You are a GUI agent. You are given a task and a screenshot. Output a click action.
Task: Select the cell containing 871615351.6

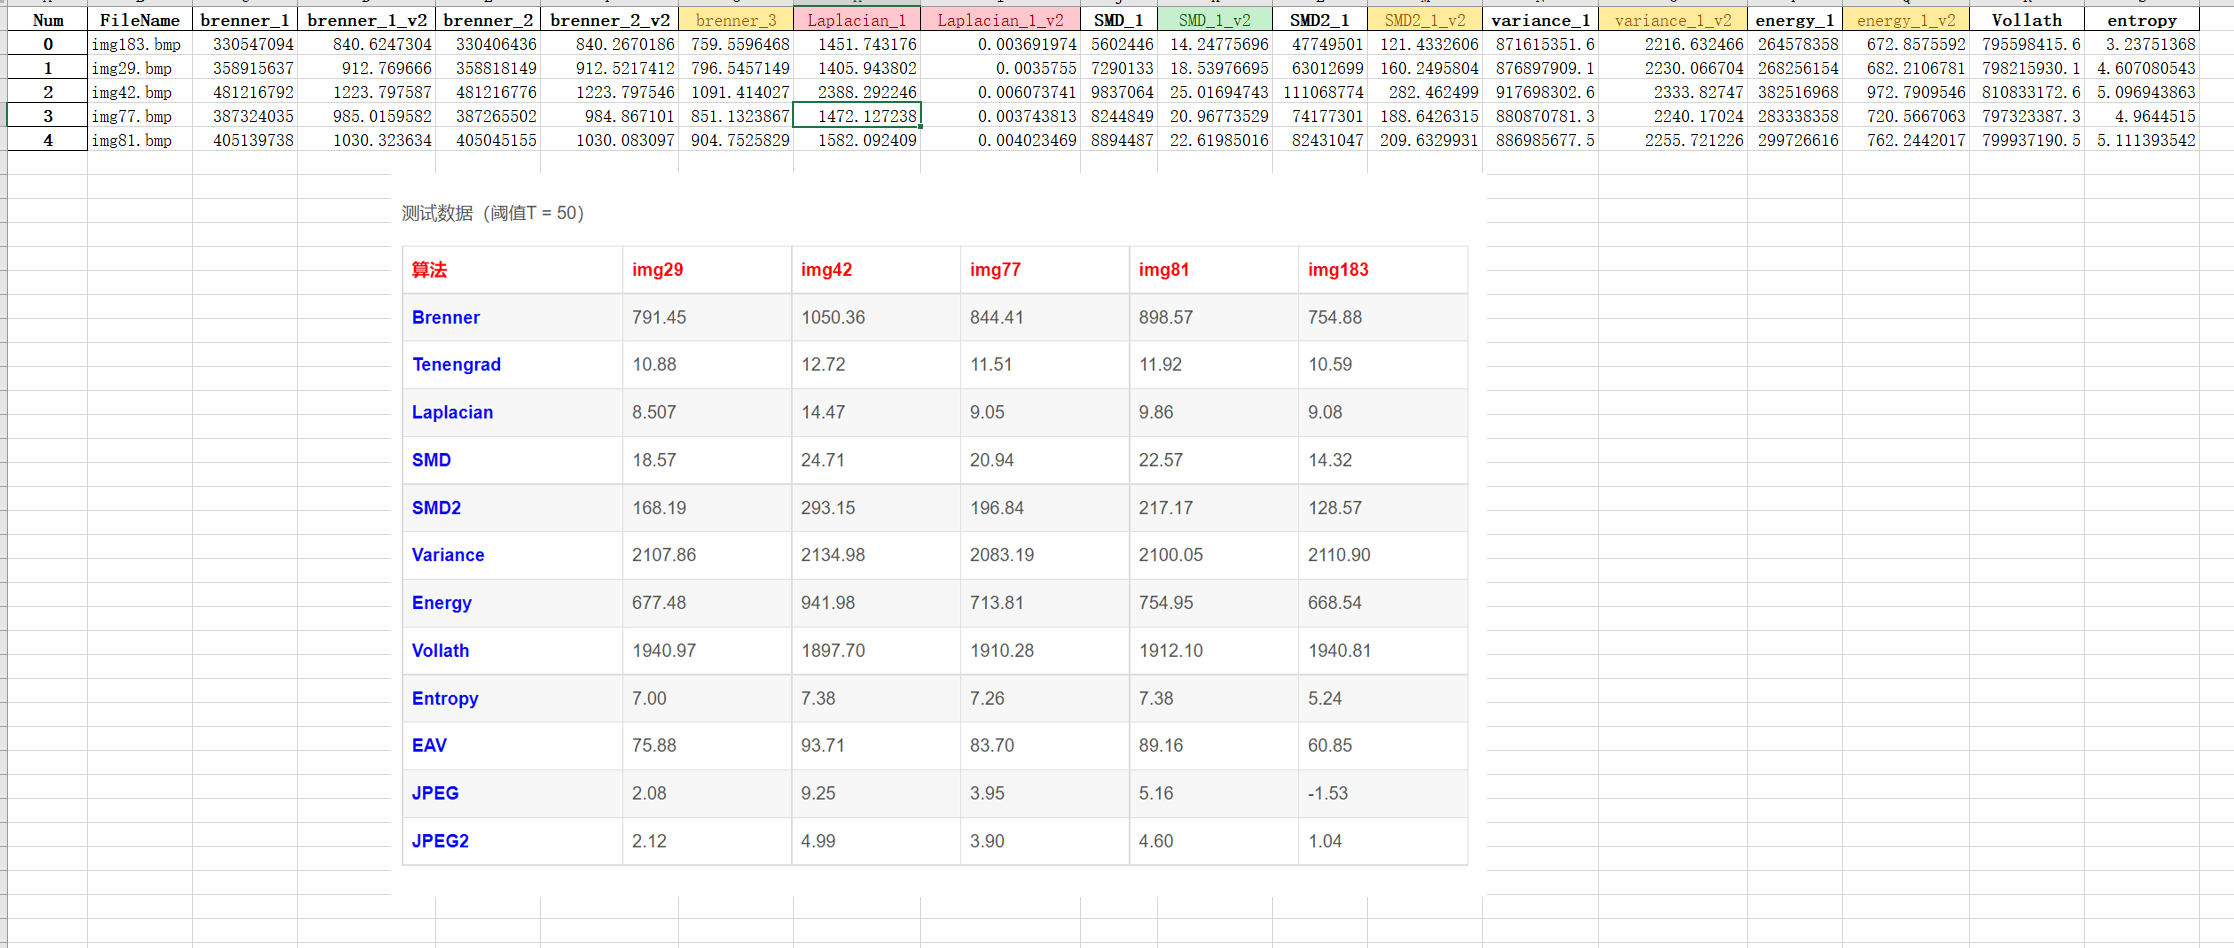click(x=1541, y=44)
